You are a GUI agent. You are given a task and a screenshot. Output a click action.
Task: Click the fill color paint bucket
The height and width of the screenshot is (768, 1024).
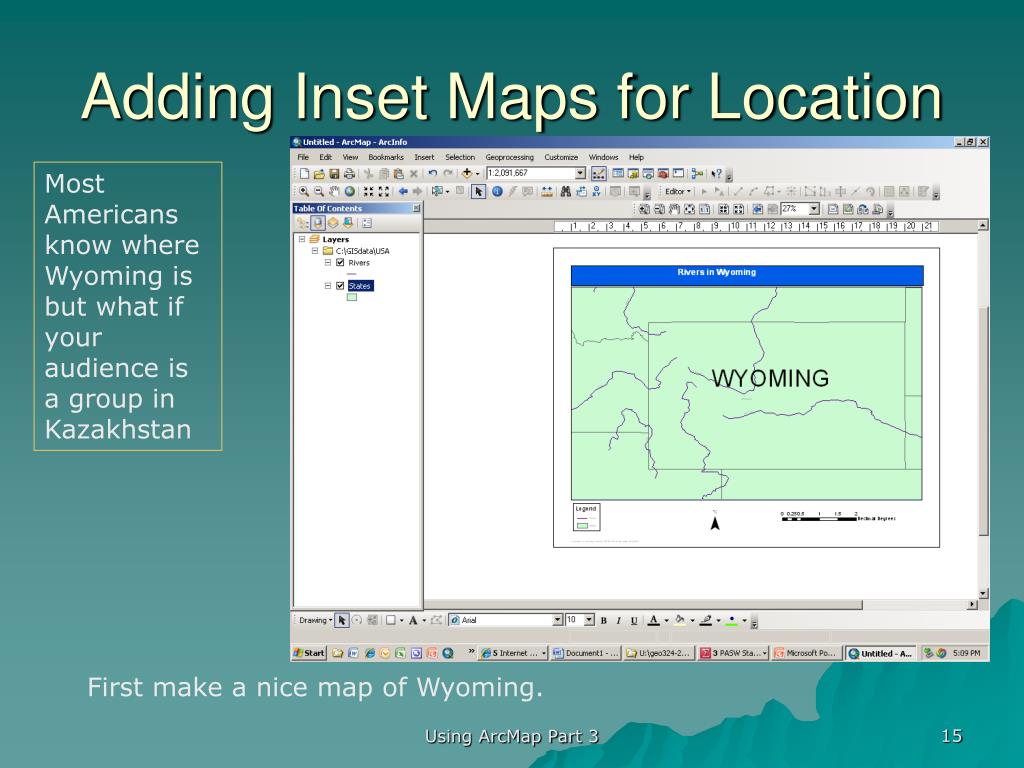(680, 620)
